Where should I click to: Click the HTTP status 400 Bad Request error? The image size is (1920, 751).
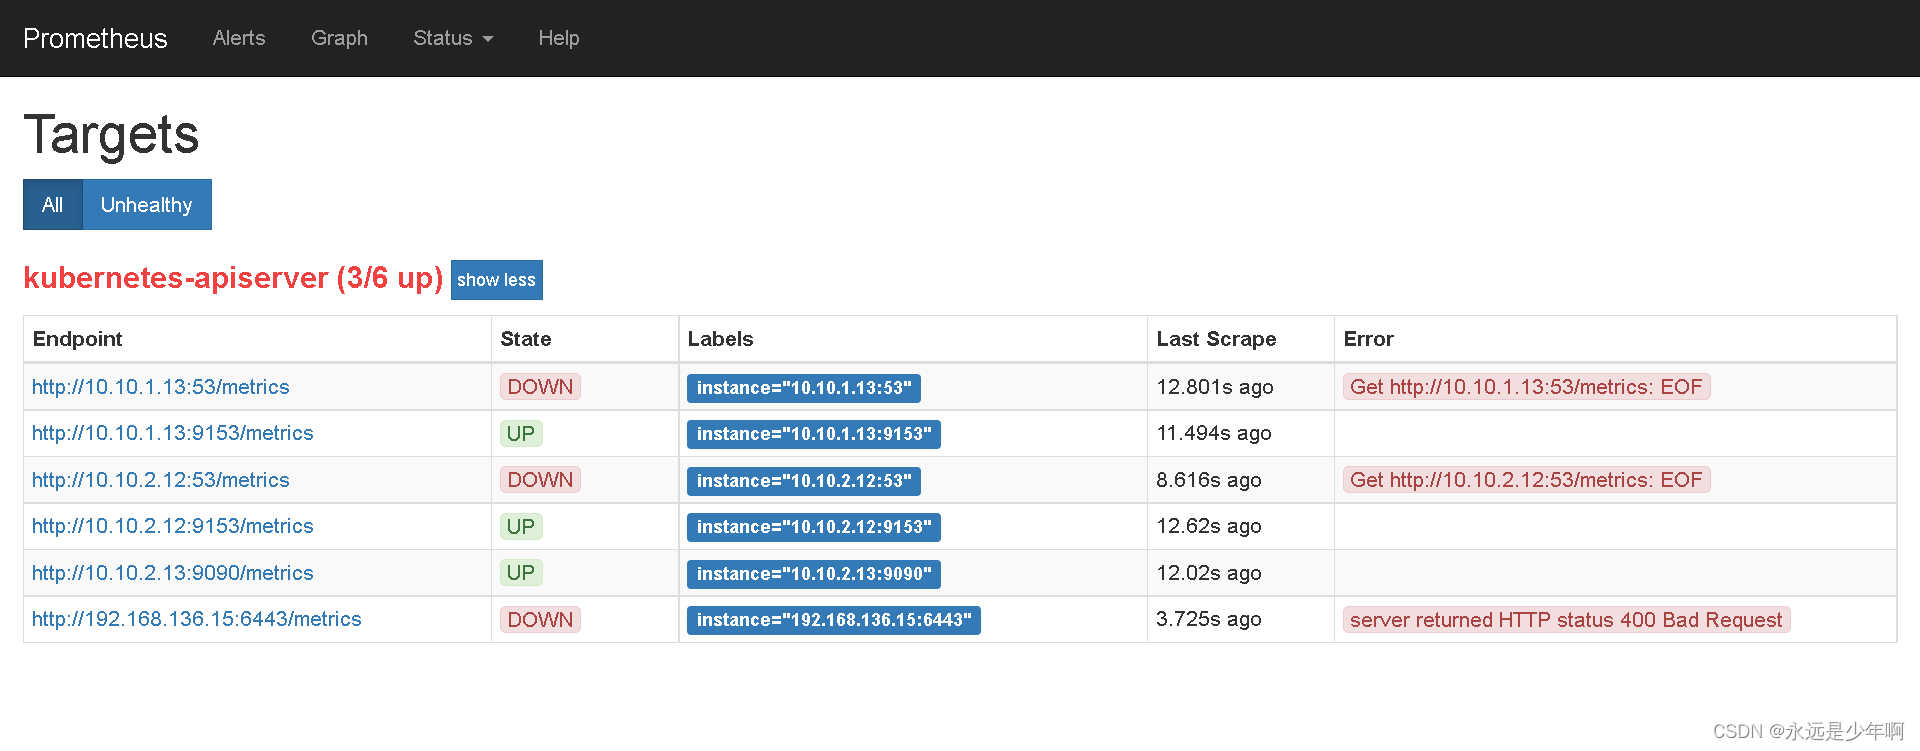pyautogui.click(x=1566, y=620)
